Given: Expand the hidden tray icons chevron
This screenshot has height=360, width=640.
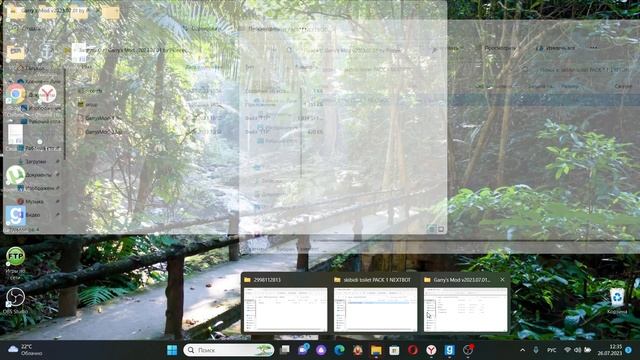Looking at the screenshot, I should (522, 350).
